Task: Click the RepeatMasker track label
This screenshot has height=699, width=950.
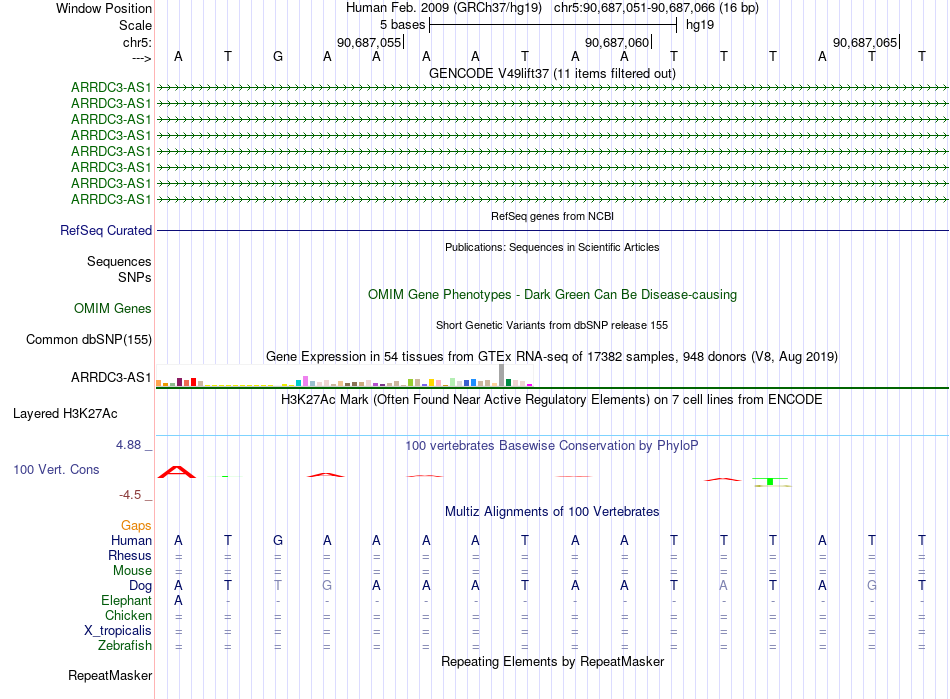Action: click(110, 675)
